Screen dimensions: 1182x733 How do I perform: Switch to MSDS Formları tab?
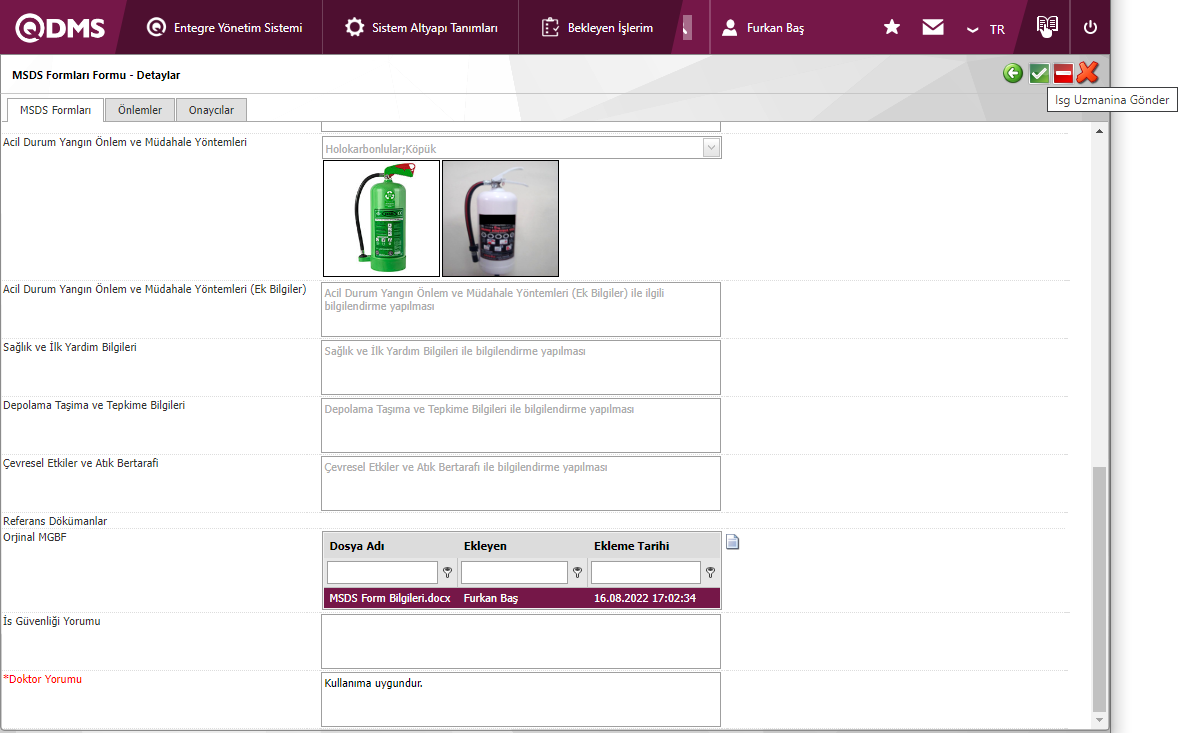[x=55, y=110]
